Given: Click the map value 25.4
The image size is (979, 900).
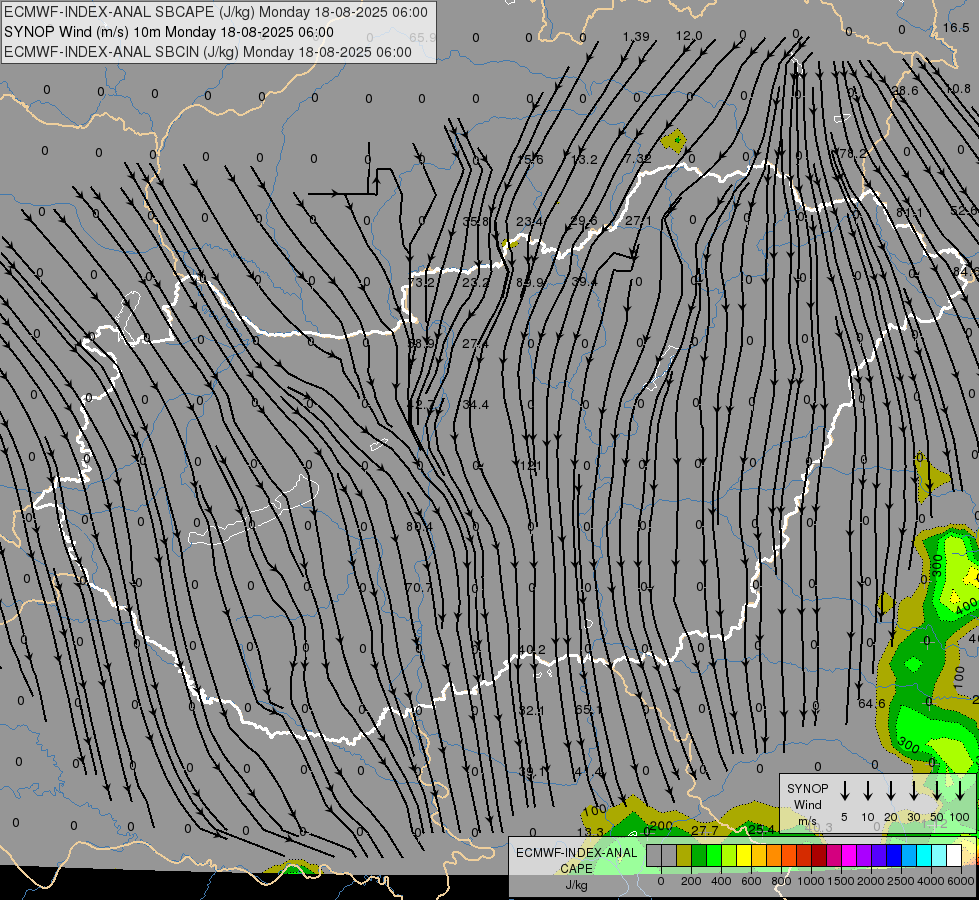Looking at the screenshot, I should [x=761, y=829].
